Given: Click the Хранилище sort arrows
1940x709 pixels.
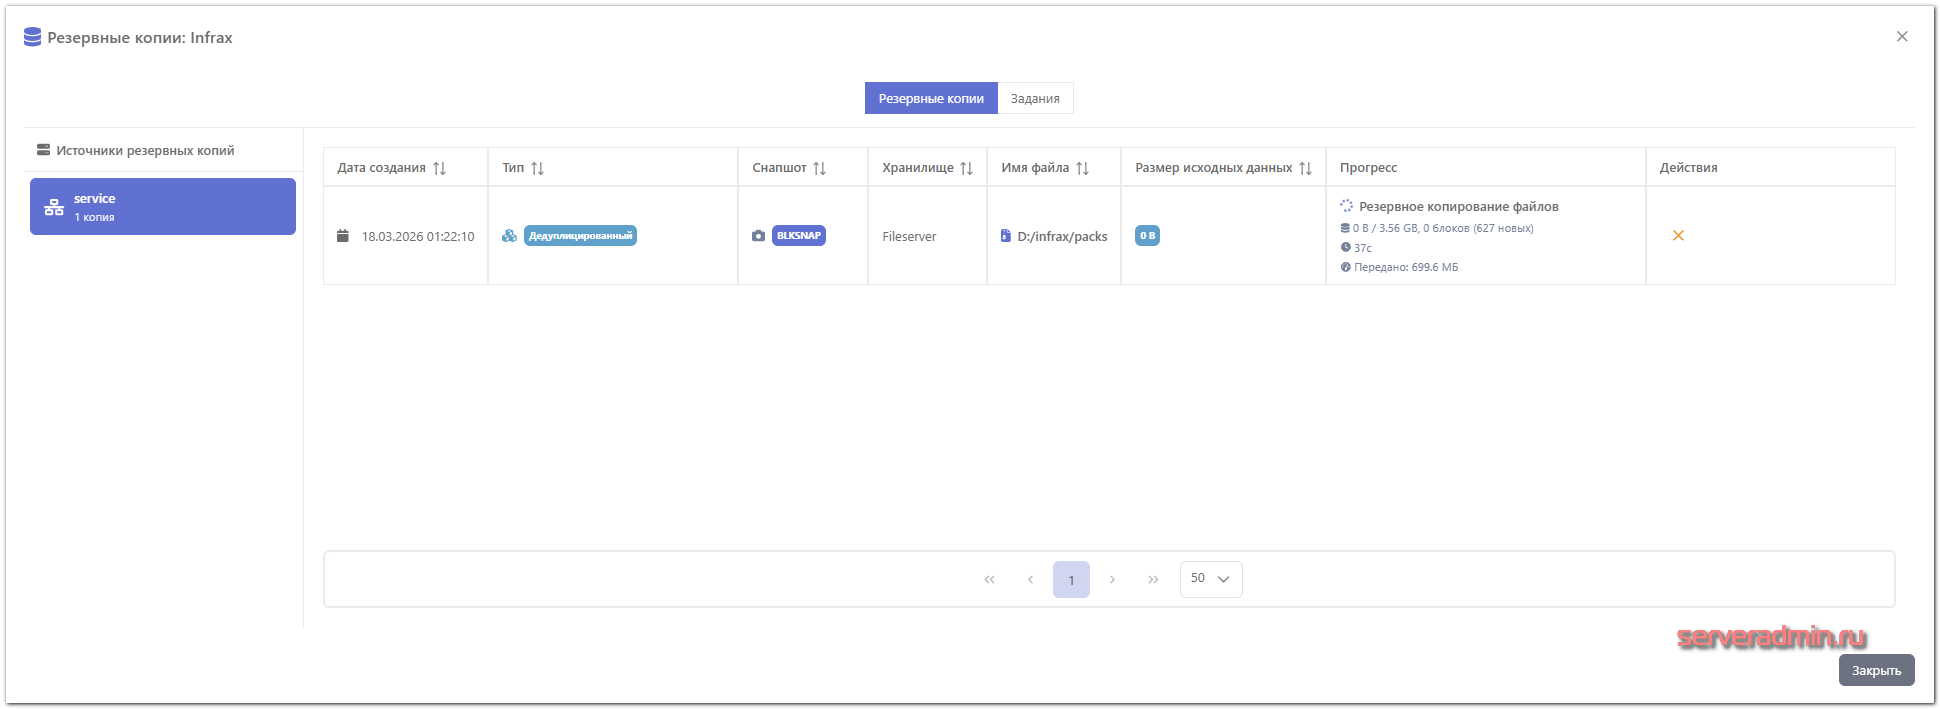Looking at the screenshot, I should 966,168.
